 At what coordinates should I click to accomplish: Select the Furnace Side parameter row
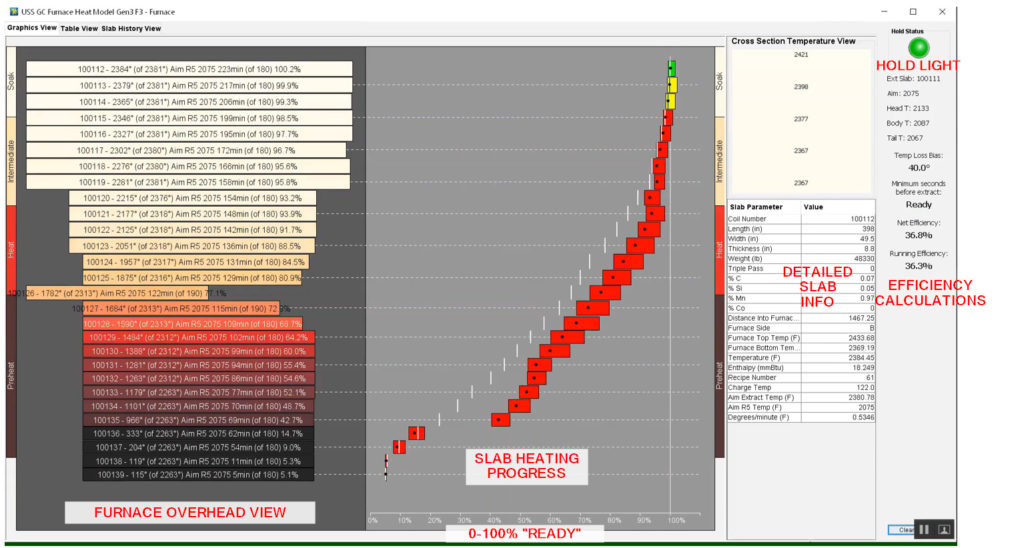pos(801,328)
